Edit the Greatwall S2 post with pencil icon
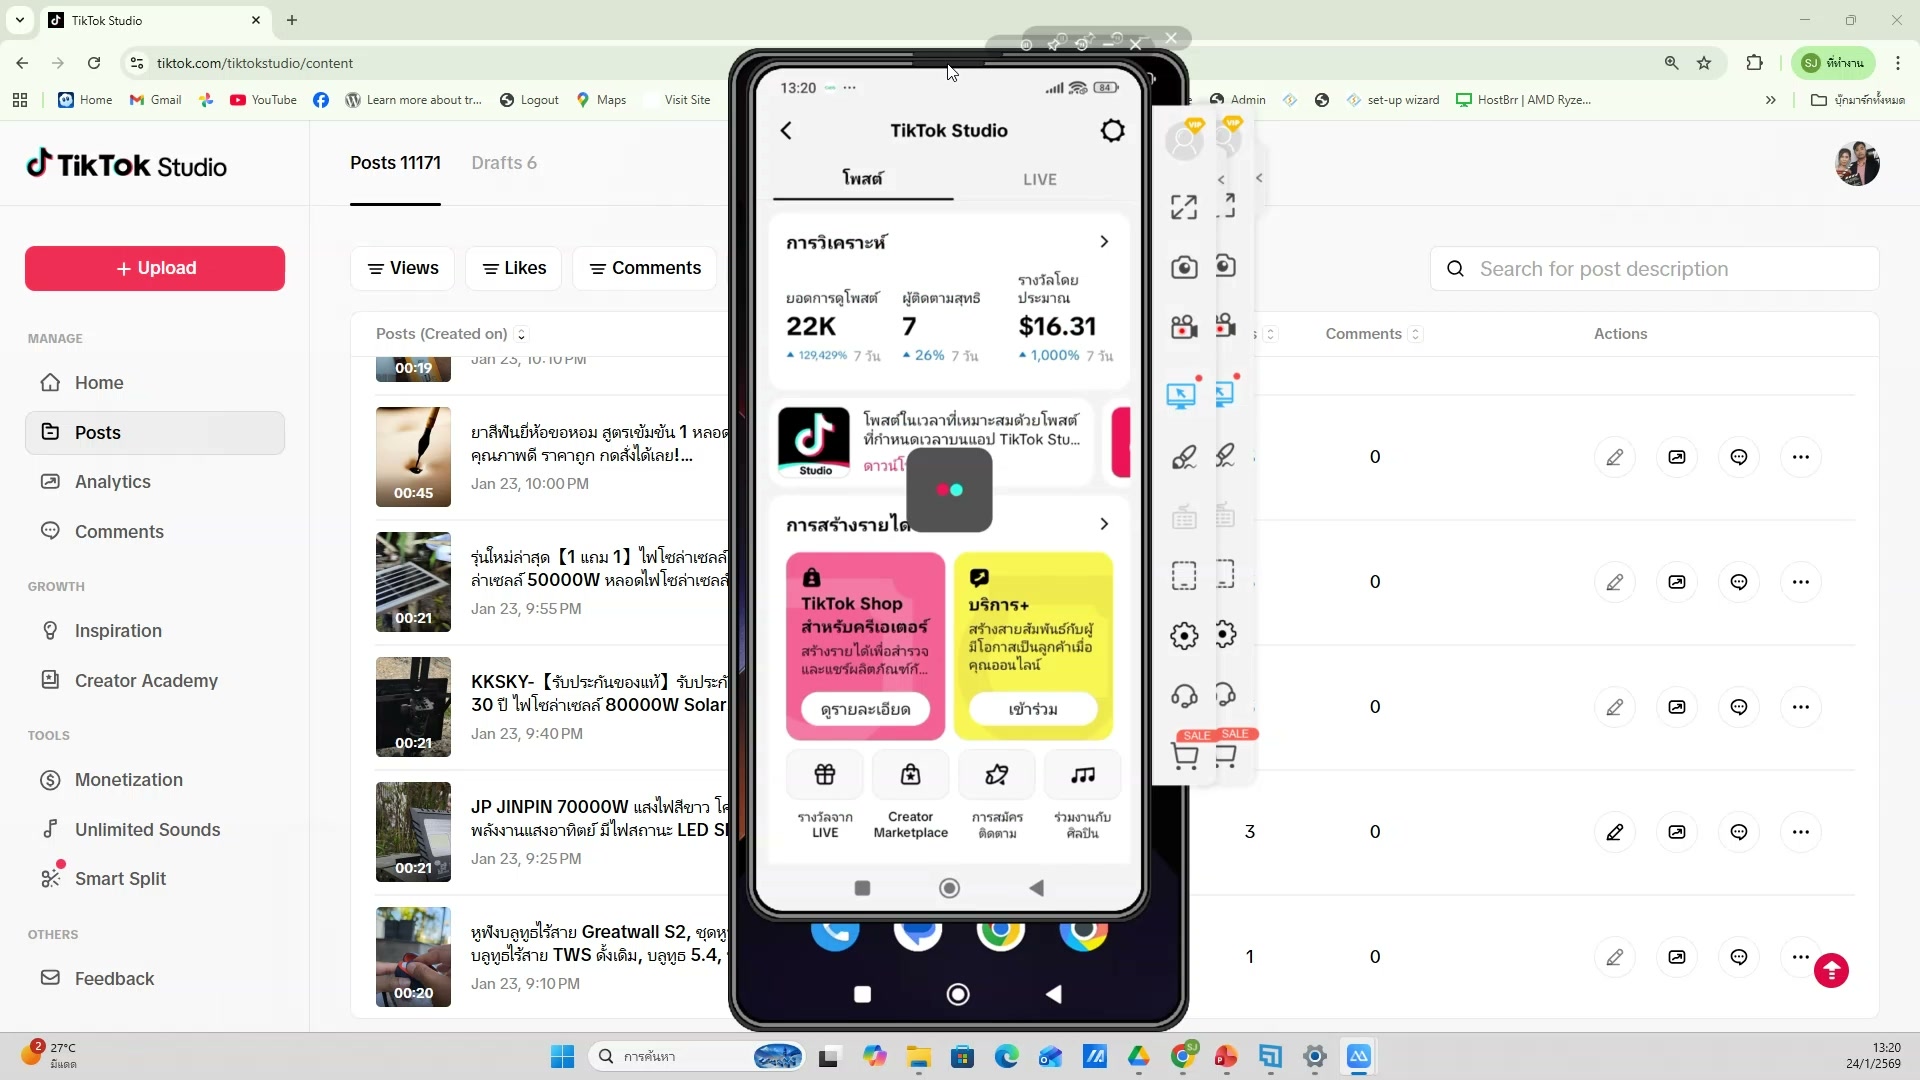Viewport: 1920px width, 1080px height. click(x=1616, y=957)
